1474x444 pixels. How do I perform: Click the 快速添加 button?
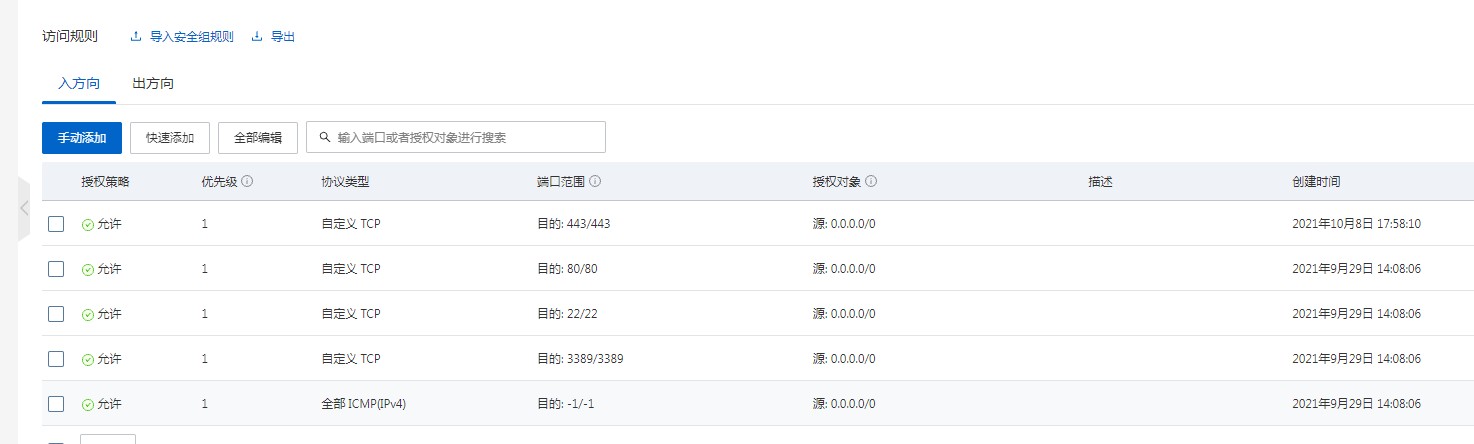coord(170,138)
